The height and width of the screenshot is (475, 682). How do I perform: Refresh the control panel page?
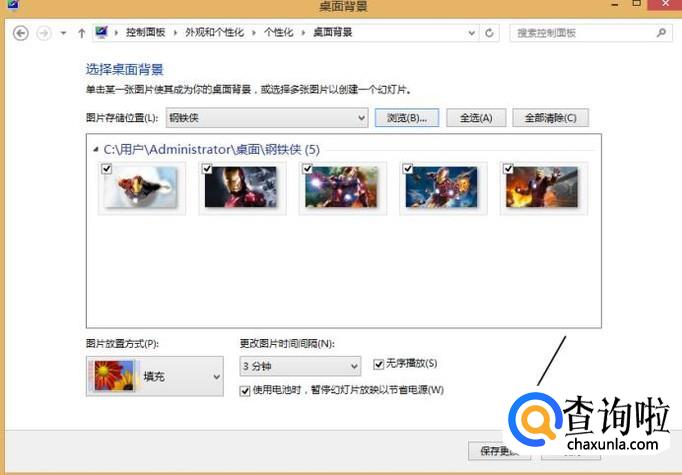coord(489,33)
